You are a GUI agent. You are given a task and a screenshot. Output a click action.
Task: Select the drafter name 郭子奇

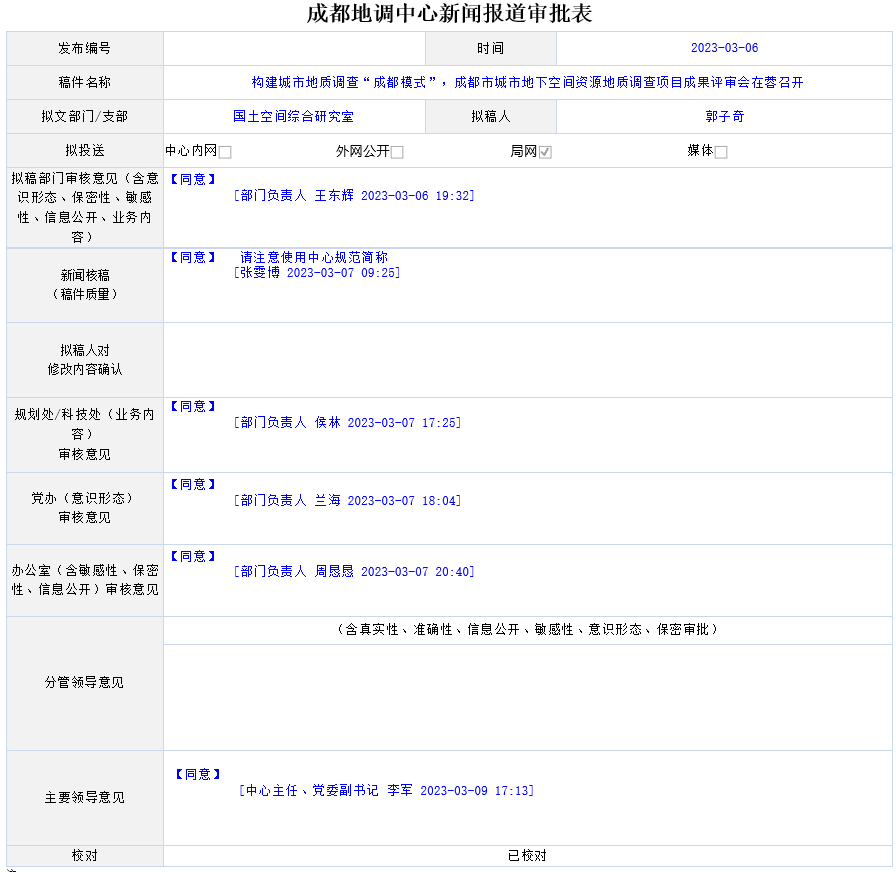coord(724,117)
